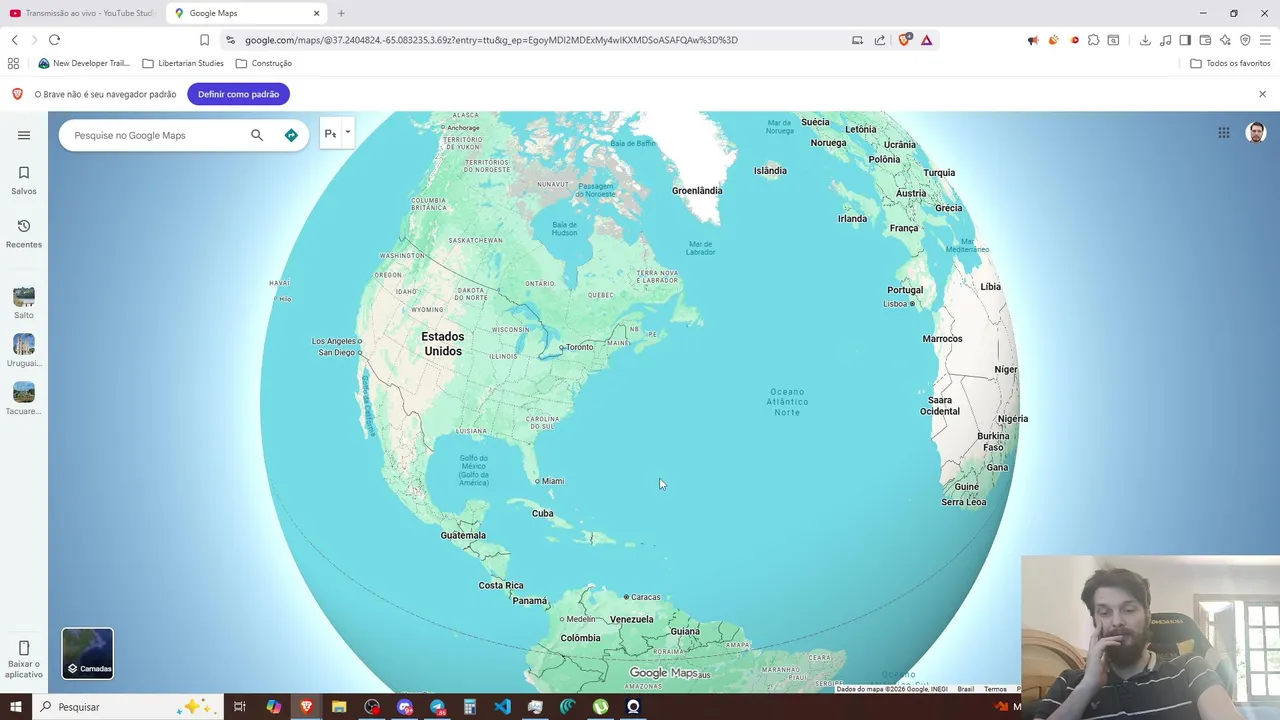Switch to Transmissão ao vivo YouTube Studio tab

(82, 13)
